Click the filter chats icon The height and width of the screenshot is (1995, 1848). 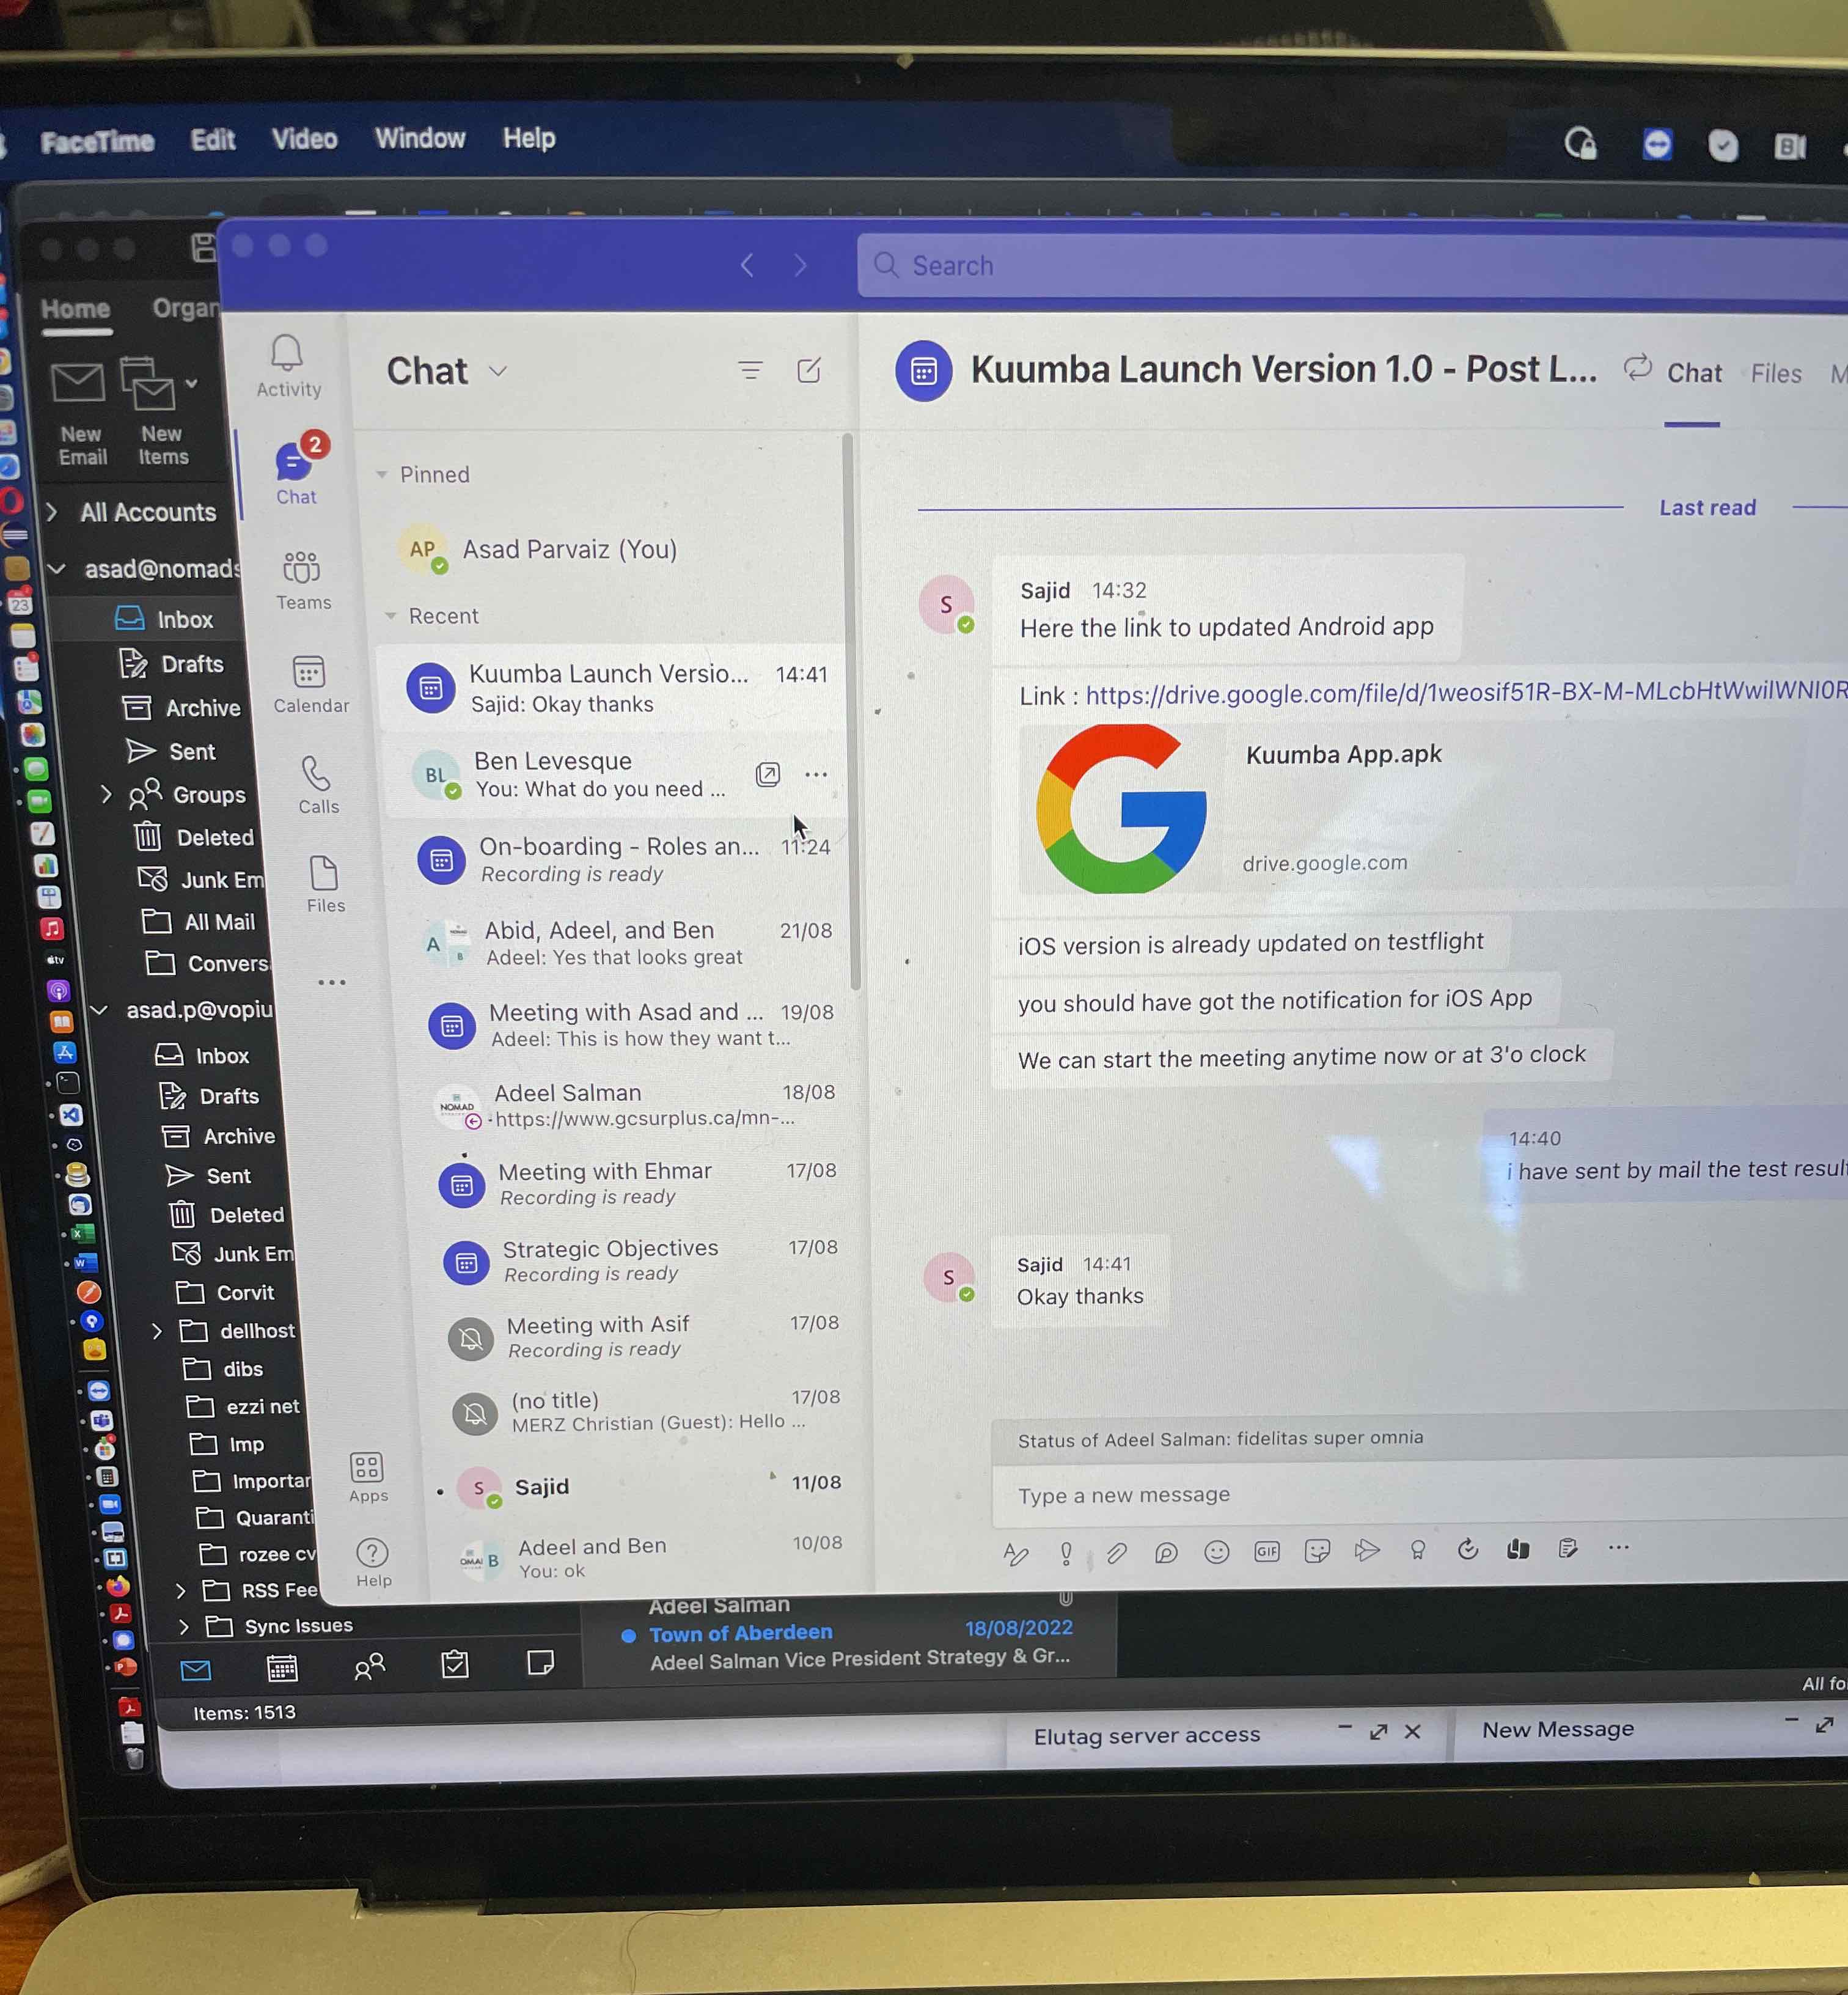pyautogui.click(x=750, y=371)
